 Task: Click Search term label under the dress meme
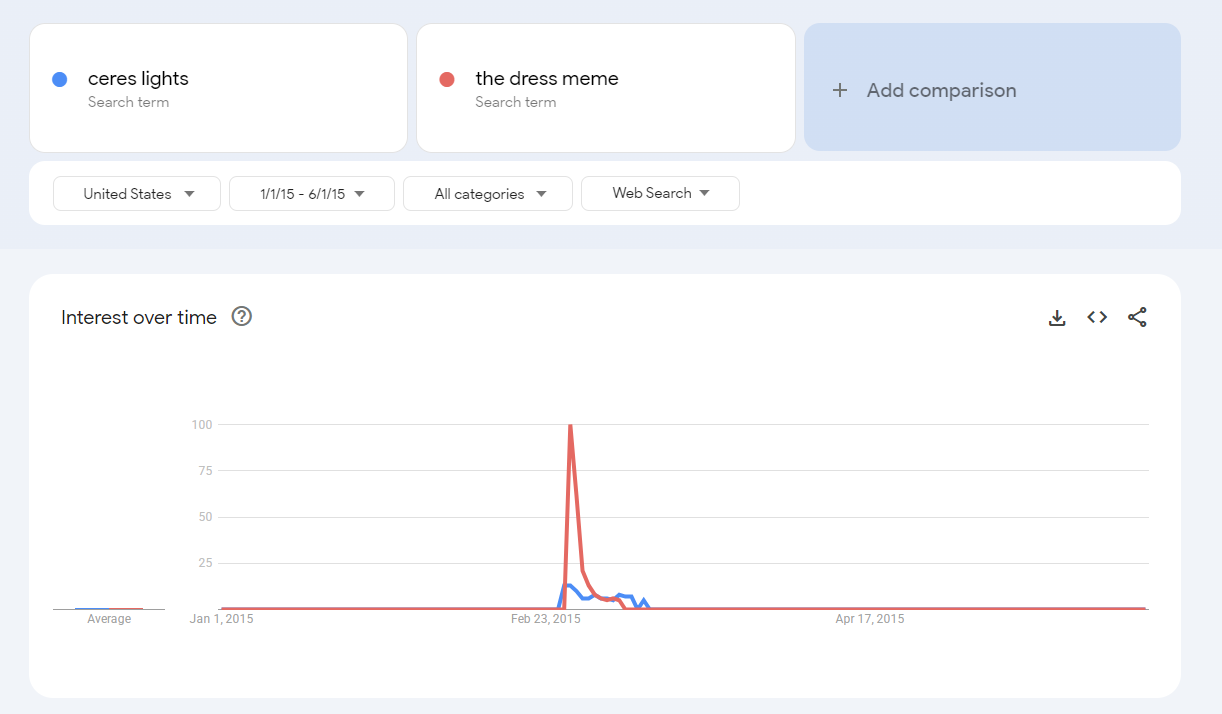click(516, 102)
